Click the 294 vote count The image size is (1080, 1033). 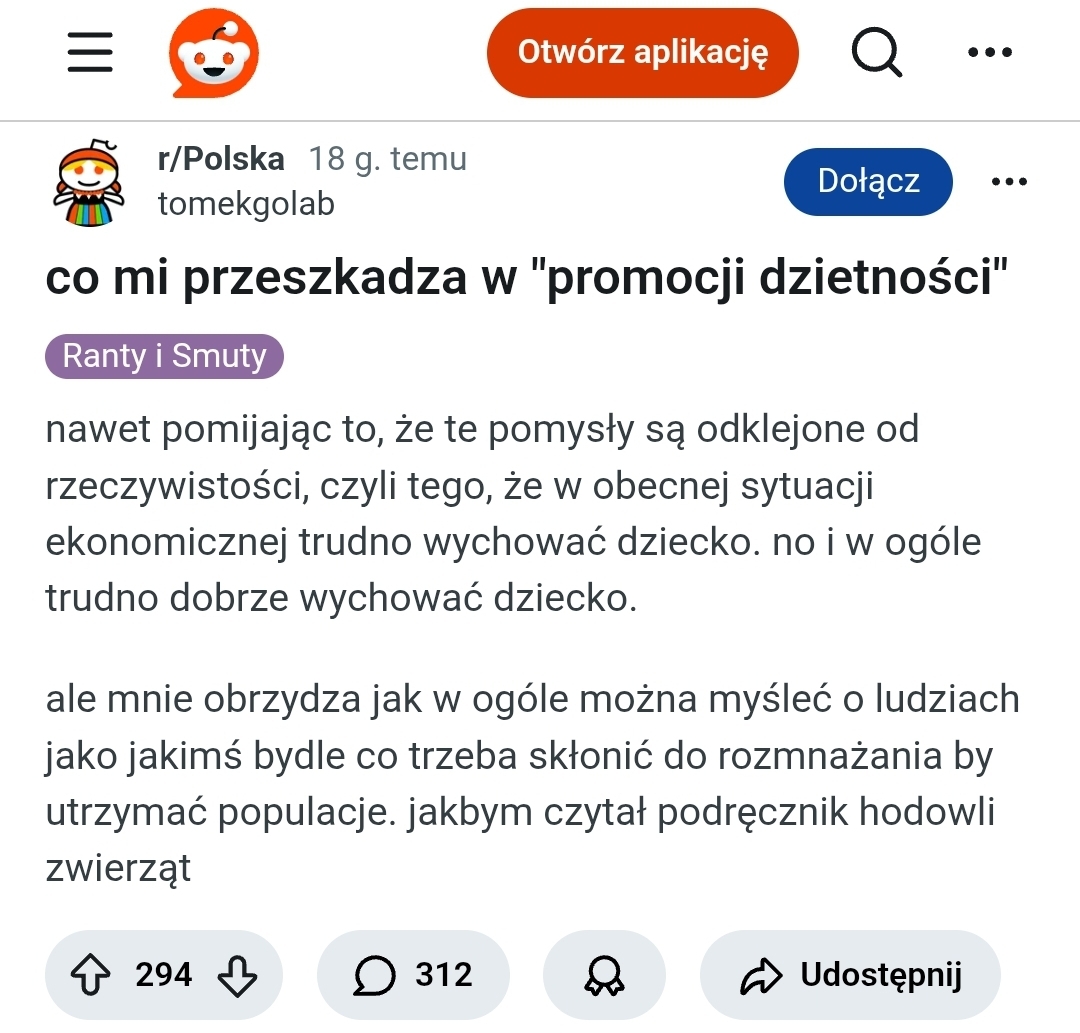click(163, 974)
